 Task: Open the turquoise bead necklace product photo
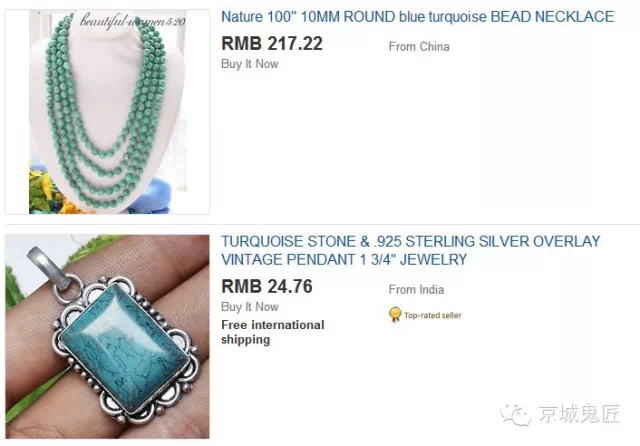tap(107, 112)
